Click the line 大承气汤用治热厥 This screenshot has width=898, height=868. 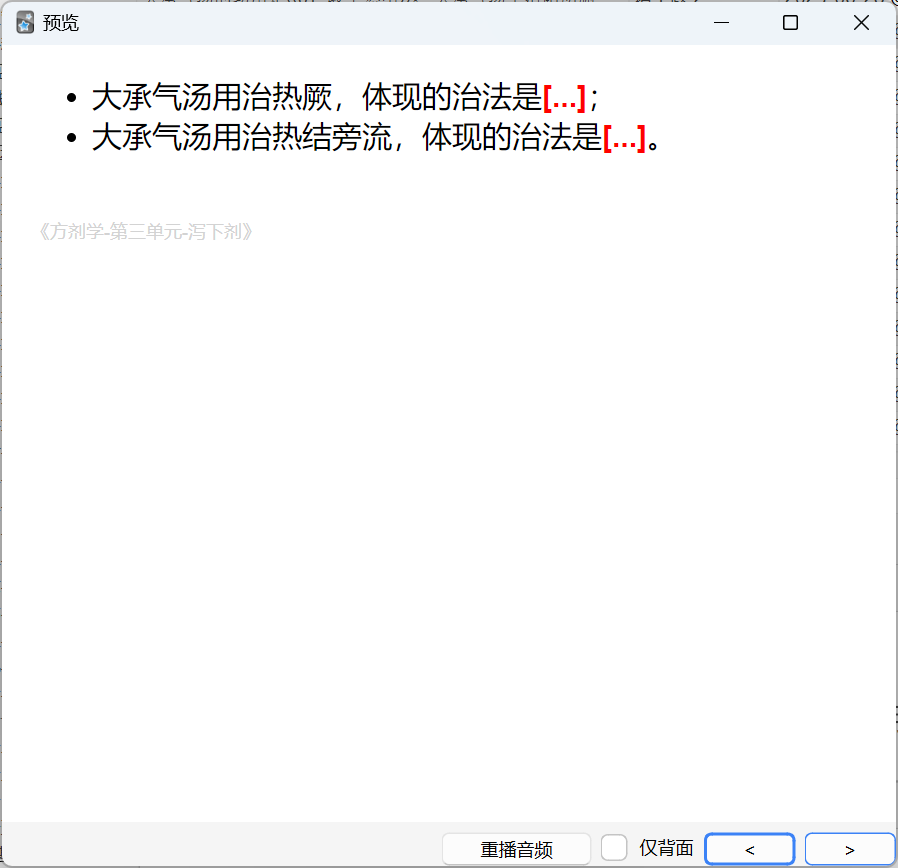pos(344,97)
